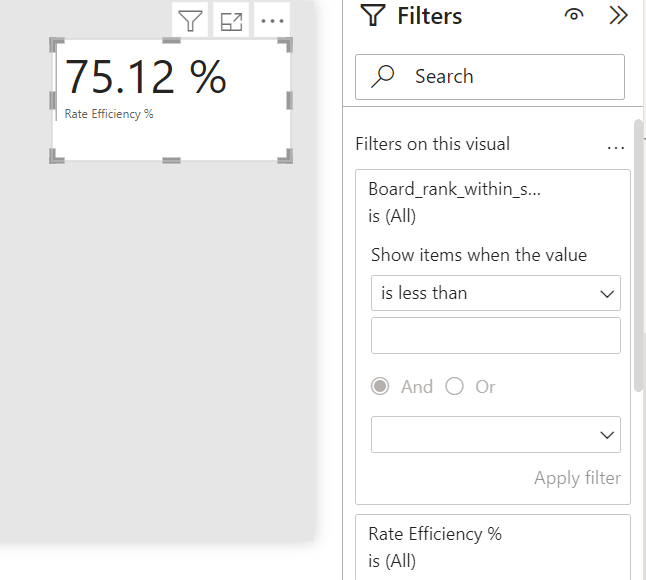Click the Filters pane title text
Viewport: 646px width, 580px height.
[430, 16]
